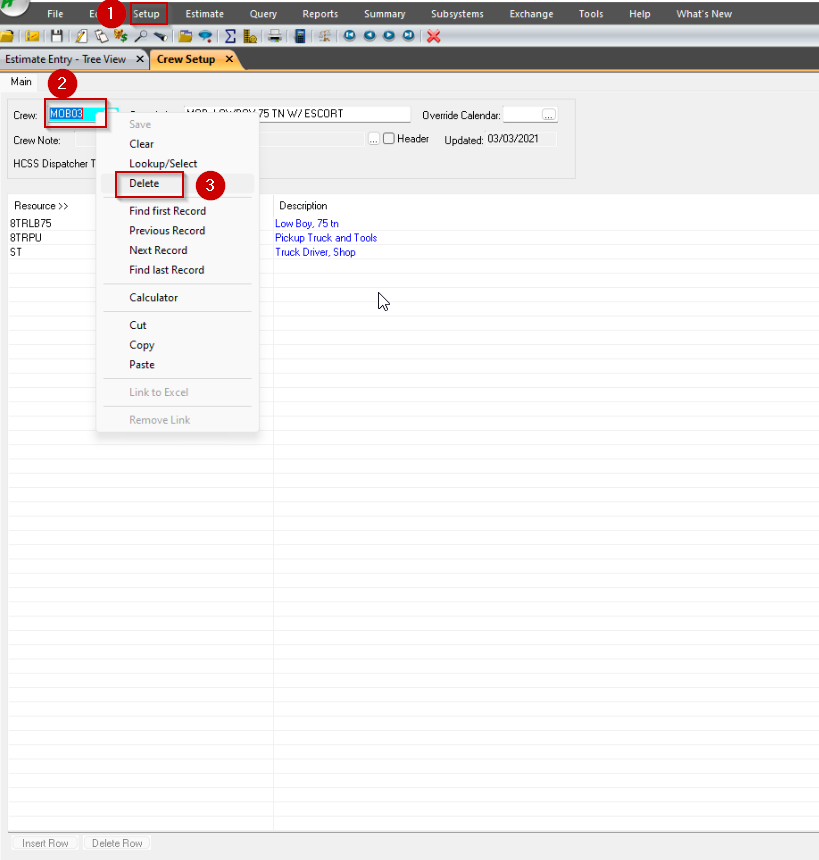Open the Help menu
Image resolution: width=819 pixels, height=860 pixels.
640,14
